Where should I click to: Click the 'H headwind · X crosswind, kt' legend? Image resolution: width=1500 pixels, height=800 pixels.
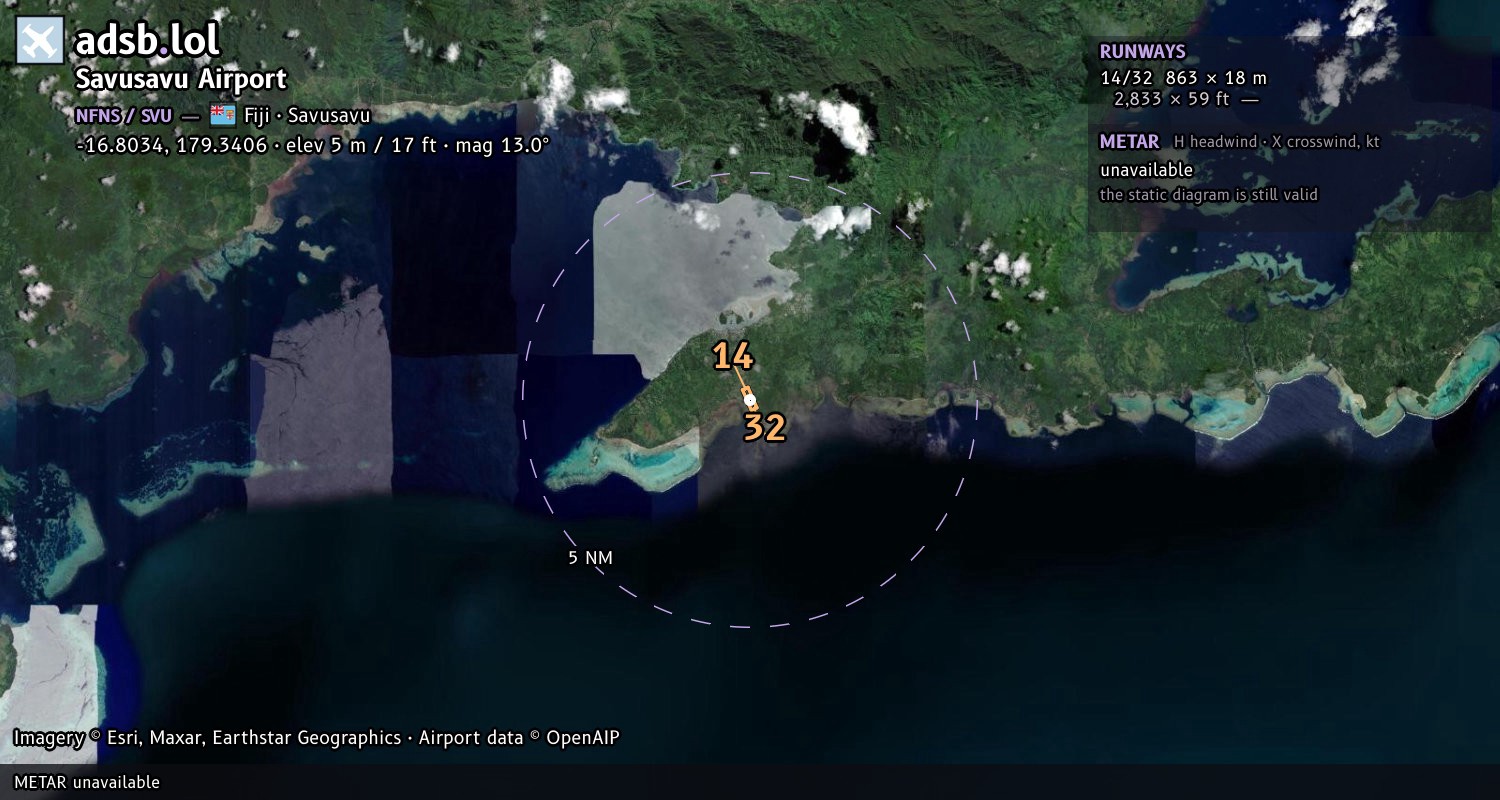pyautogui.click(x=1276, y=142)
